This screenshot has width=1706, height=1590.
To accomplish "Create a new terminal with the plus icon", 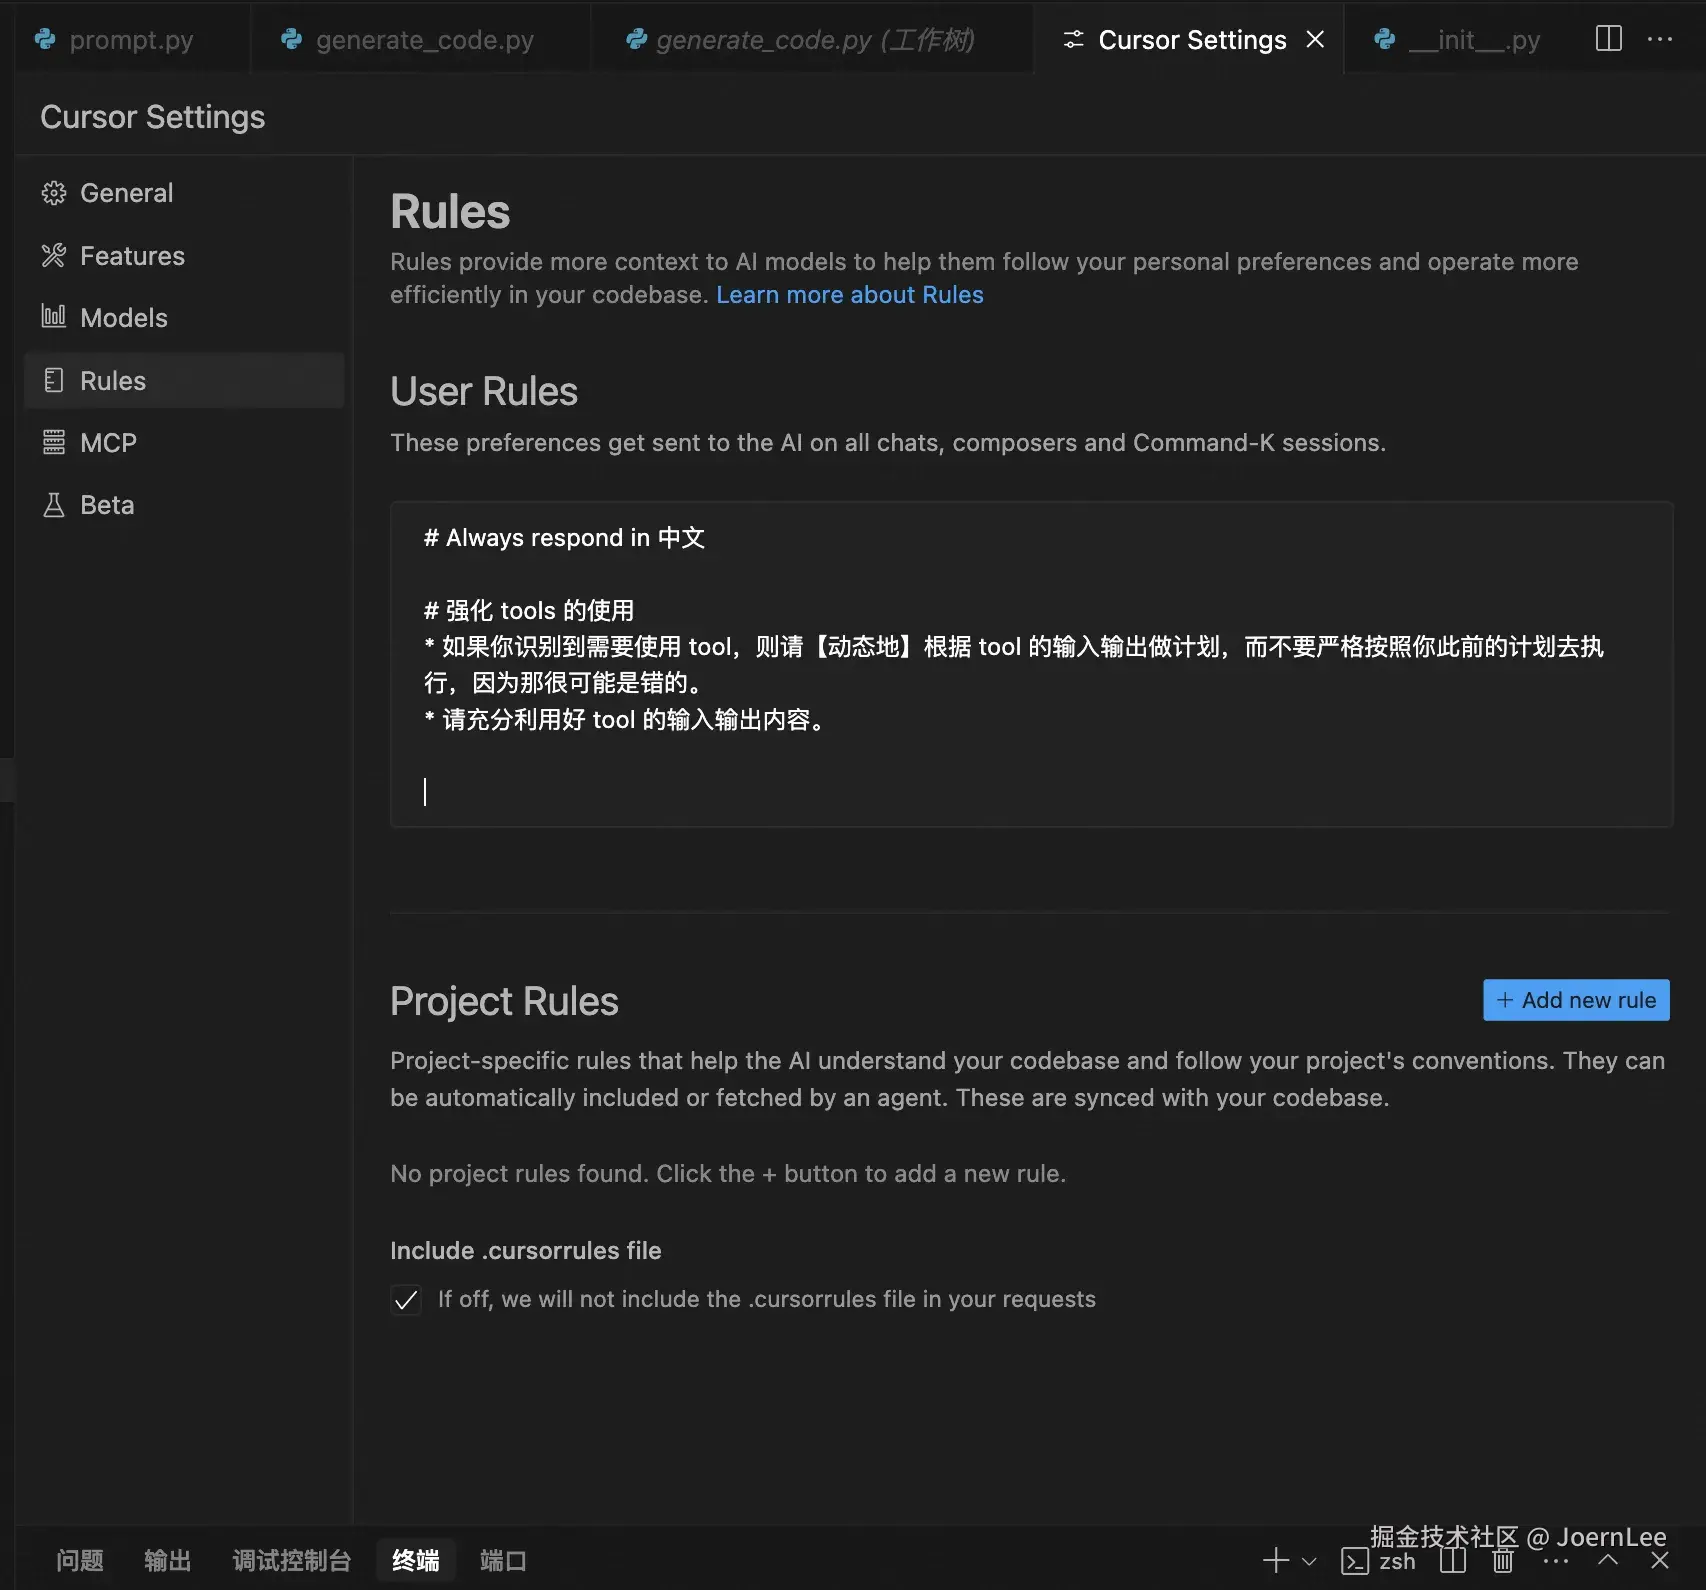I will click(1276, 1560).
